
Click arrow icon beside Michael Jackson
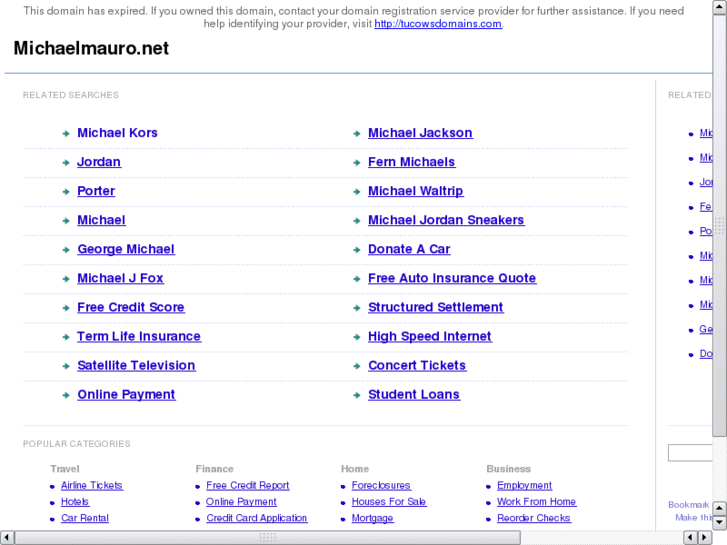point(357,134)
